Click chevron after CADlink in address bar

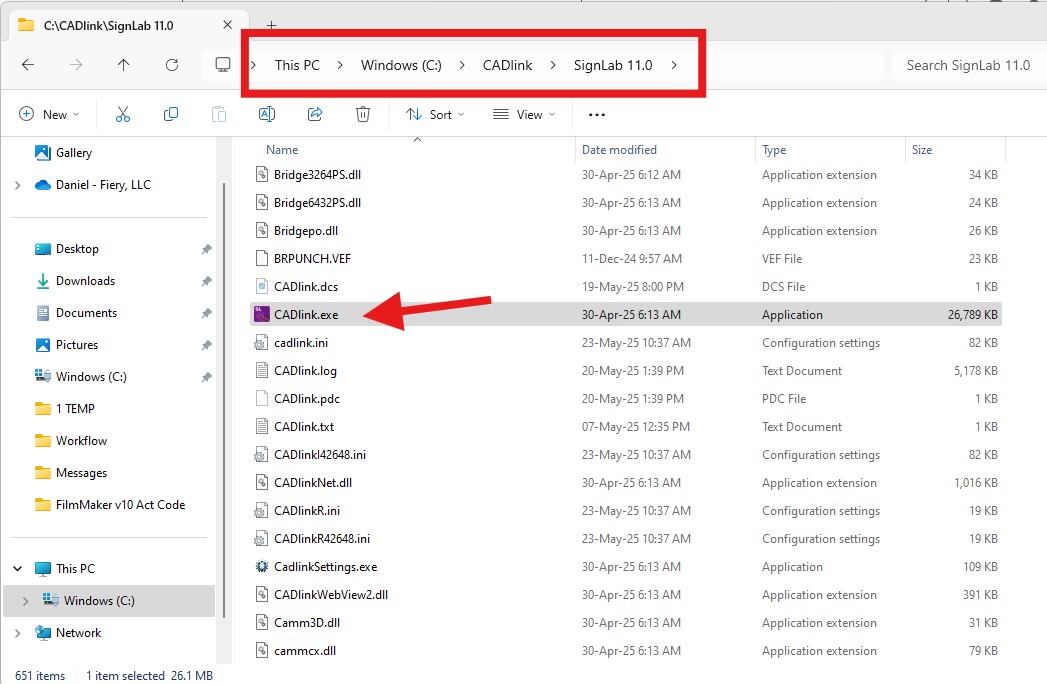553,65
